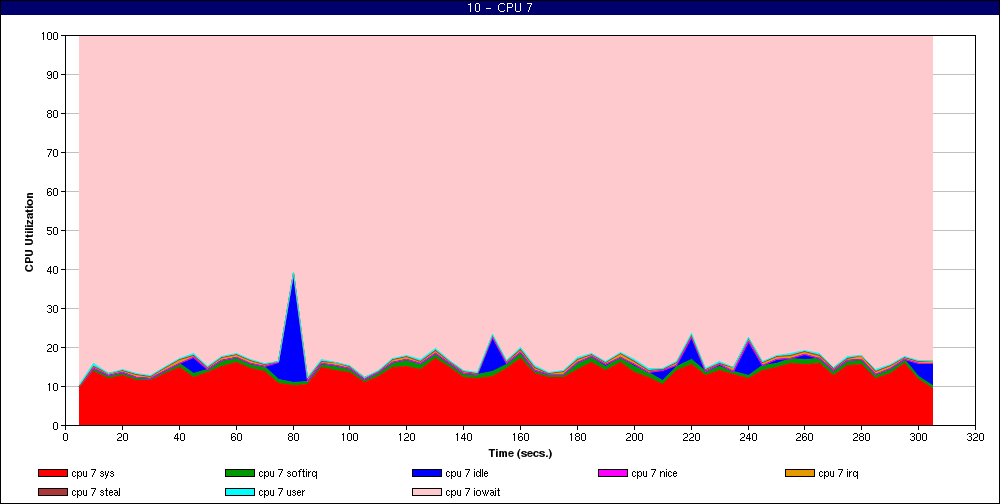1000x504 pixels.
Task: Click the cyan cpu 7 user legend swatch
Action: (239, 493)
